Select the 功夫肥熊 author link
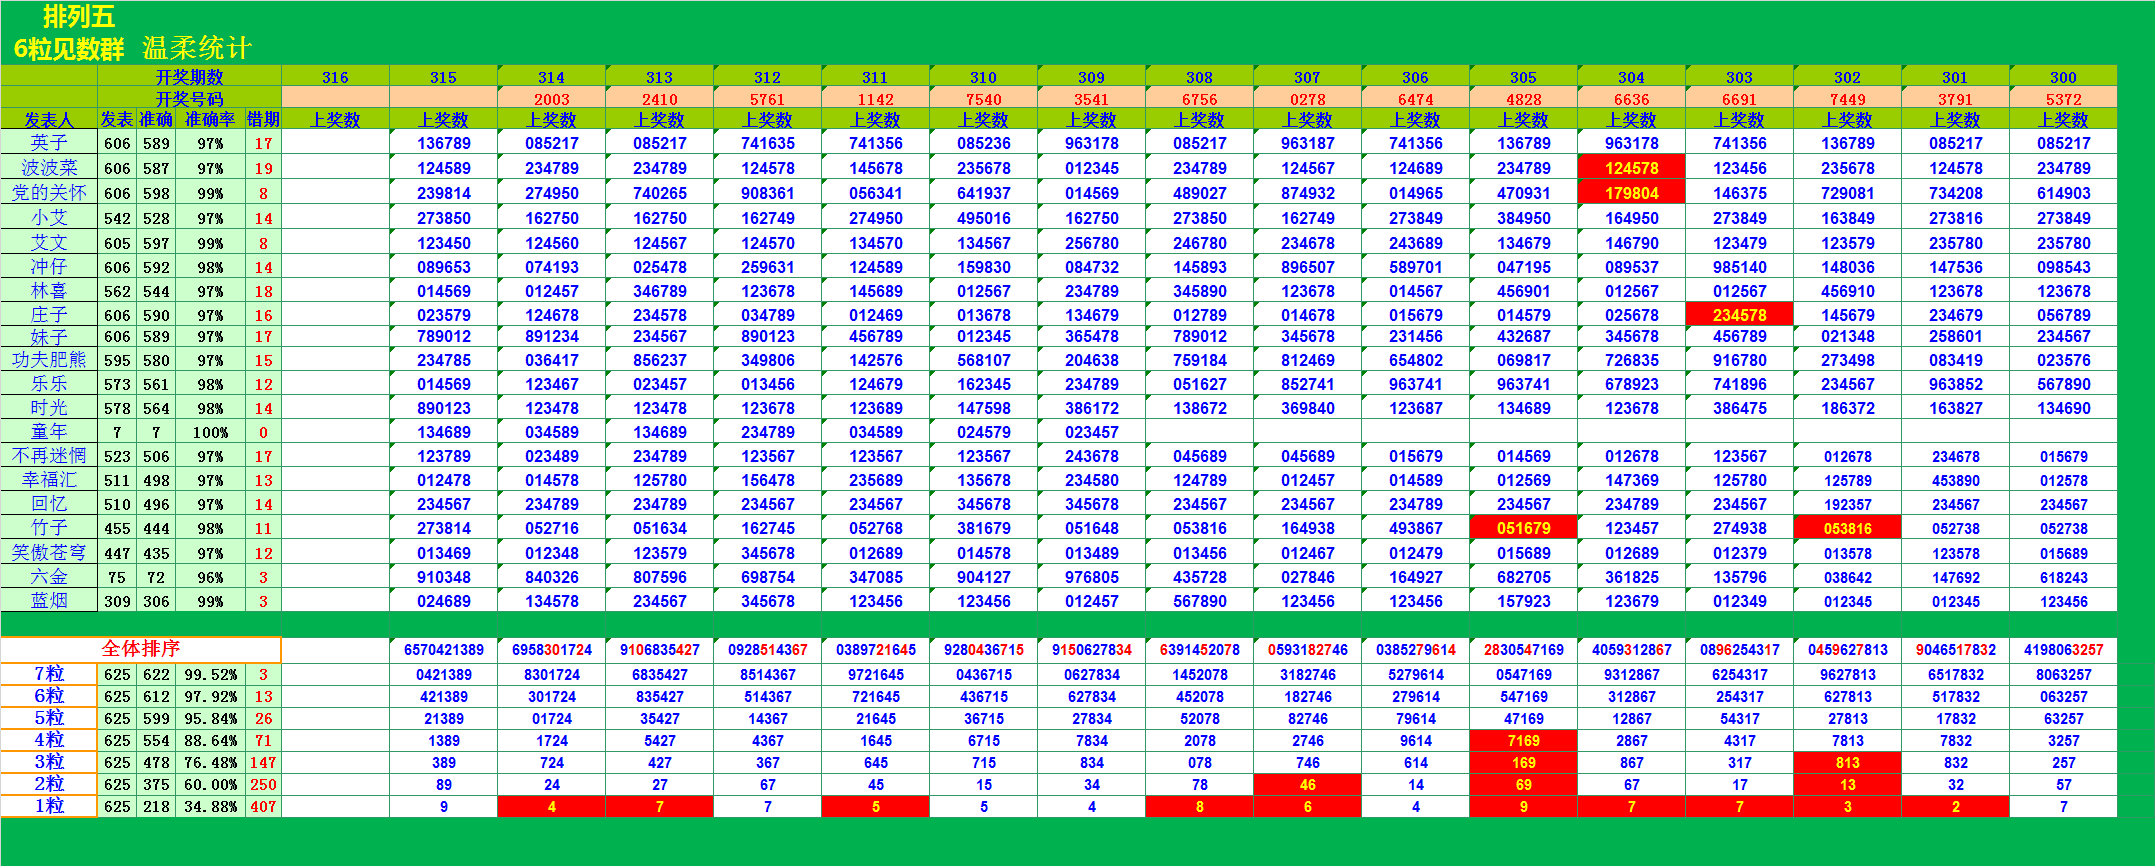This screenshot has height=866, width=2155. 49,360
